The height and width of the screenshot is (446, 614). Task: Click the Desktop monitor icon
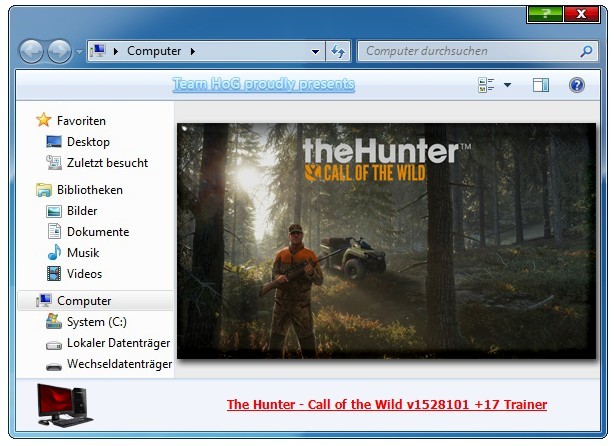(54, 141)
